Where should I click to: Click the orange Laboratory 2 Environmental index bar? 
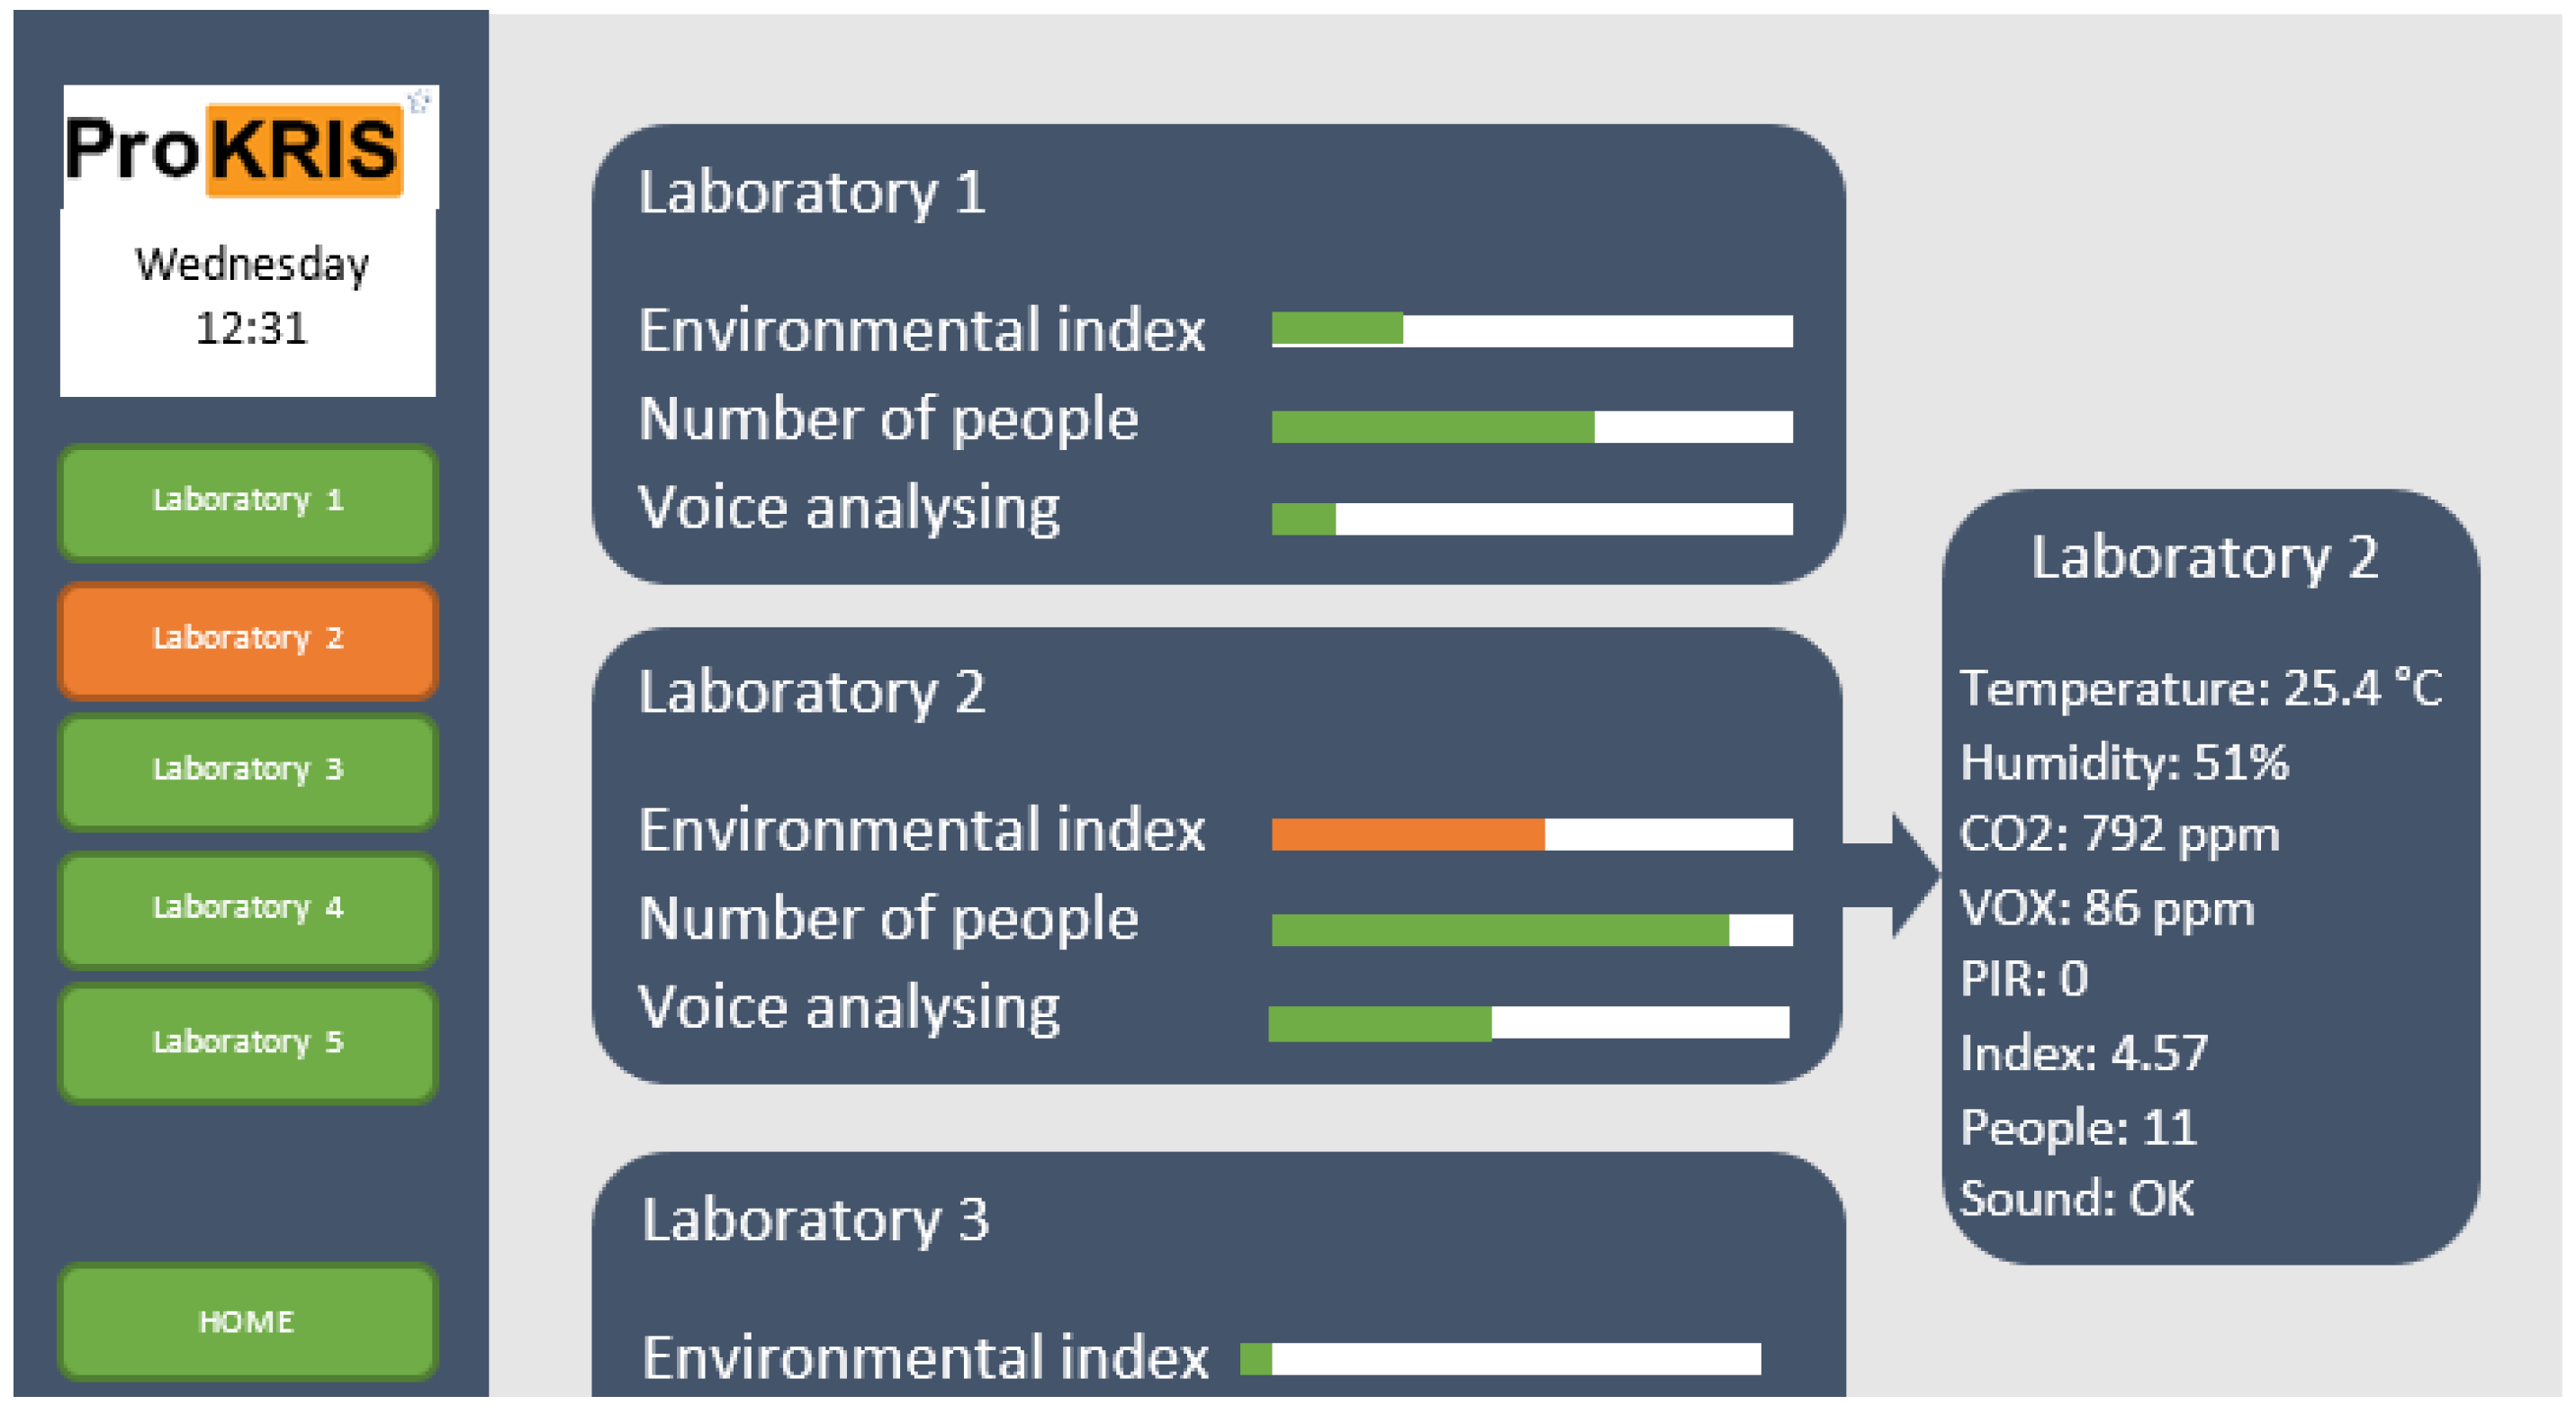pyautogui.click(x=1531, y=833)
